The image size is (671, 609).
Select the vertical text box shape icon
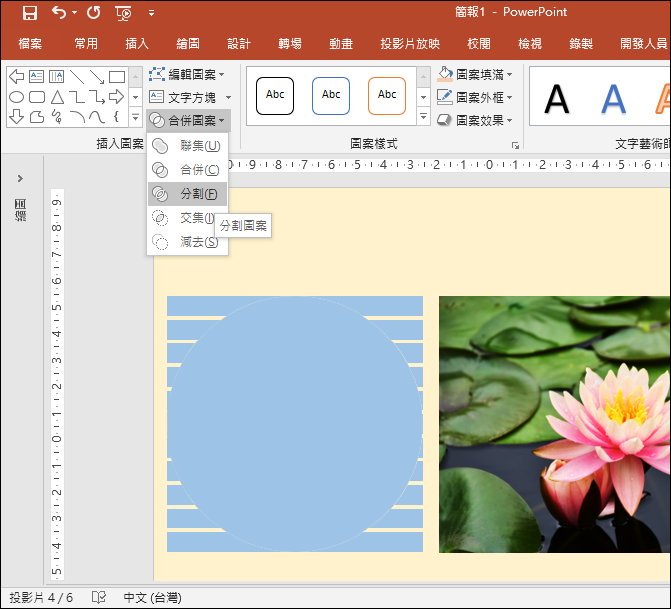coord(56,77)
